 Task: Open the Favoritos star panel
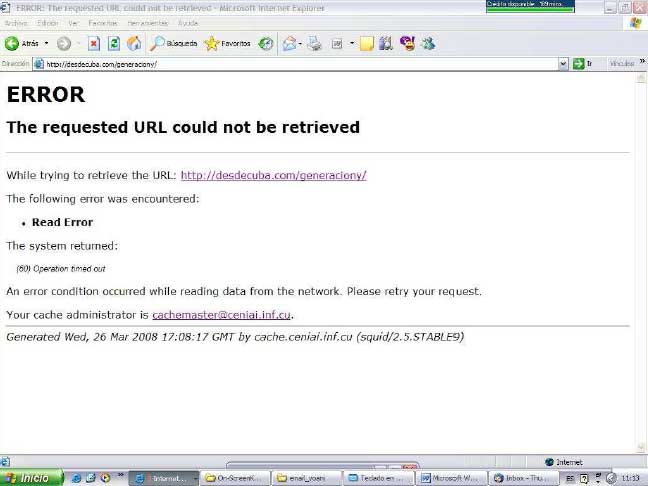point(228,43)
